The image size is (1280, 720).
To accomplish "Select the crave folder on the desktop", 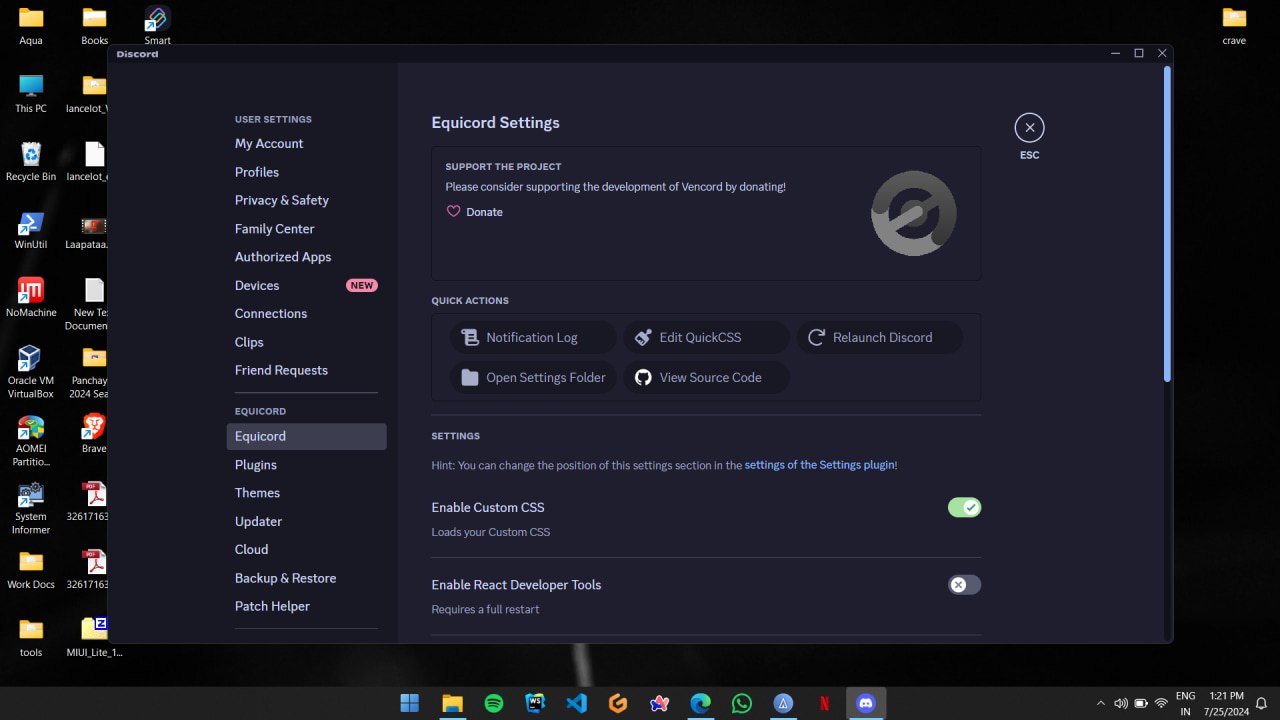I will [x=1234, y=25].
